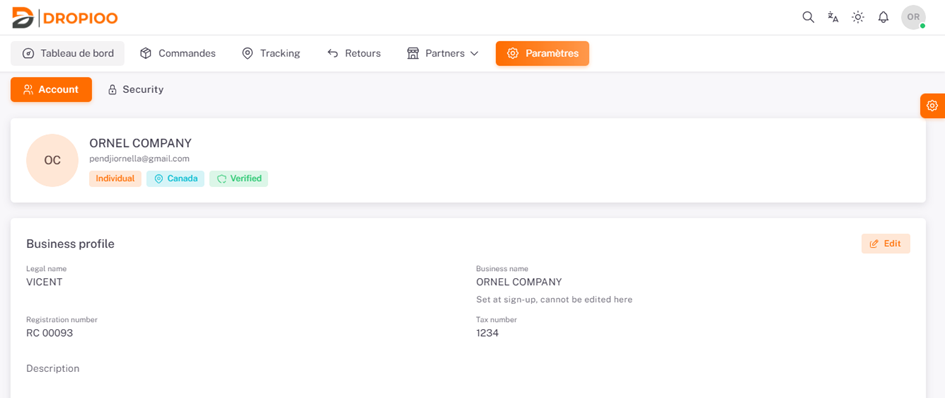
Task: Click the OC company avatar
Action: coord(52,160)
